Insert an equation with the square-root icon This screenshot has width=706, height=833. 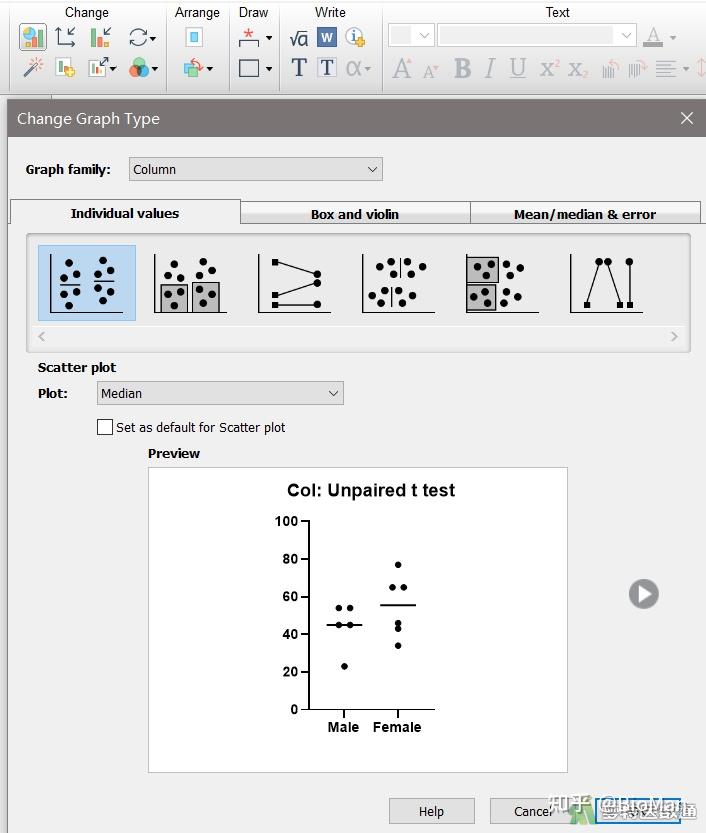pyautogui.click(x=299, y=38)
